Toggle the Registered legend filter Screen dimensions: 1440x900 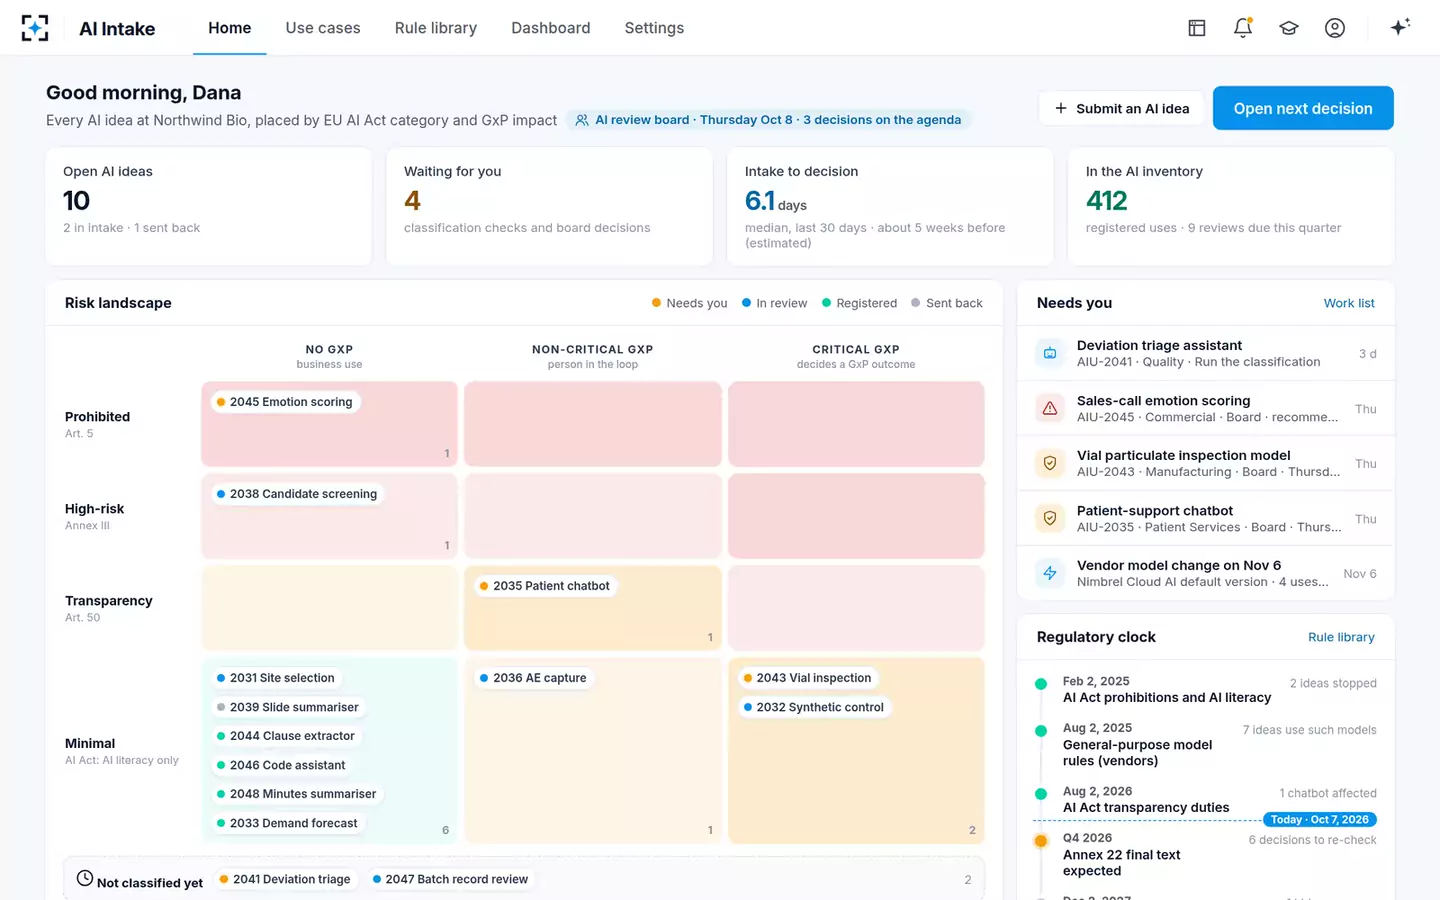pos(860,303)
